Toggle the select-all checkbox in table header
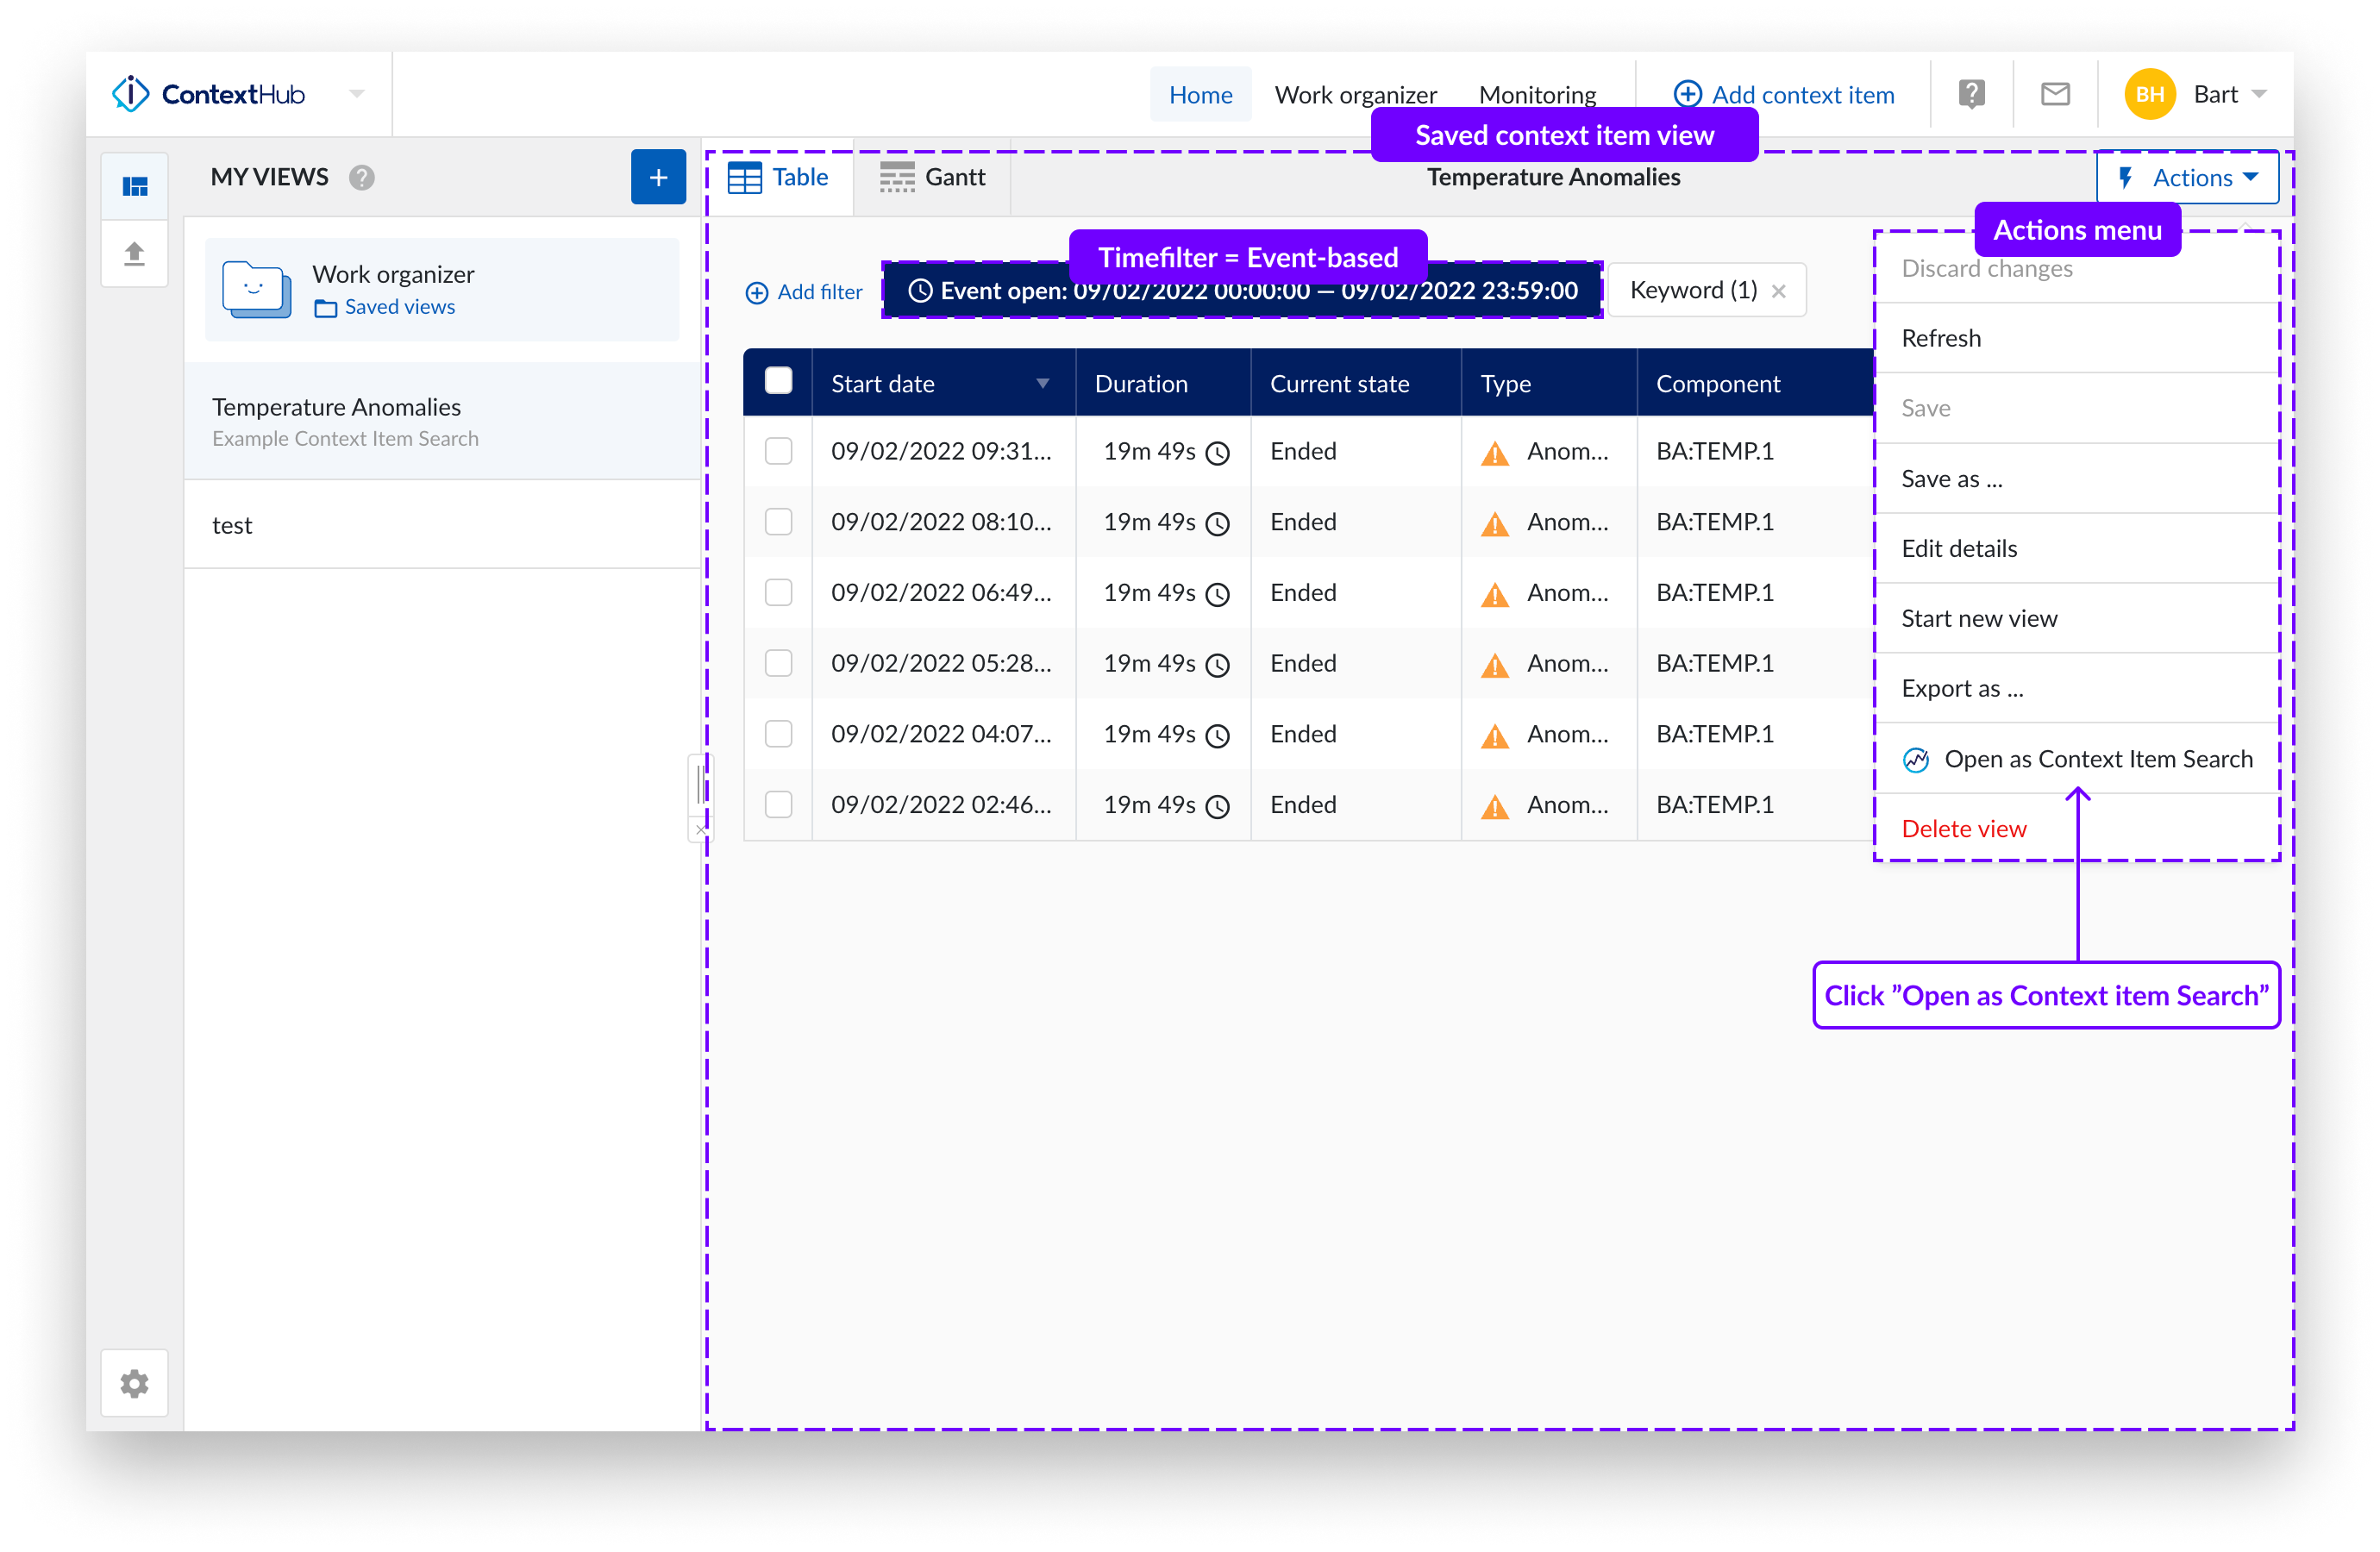This screenshot has width=2380, height=1552. tap(778, 381)
